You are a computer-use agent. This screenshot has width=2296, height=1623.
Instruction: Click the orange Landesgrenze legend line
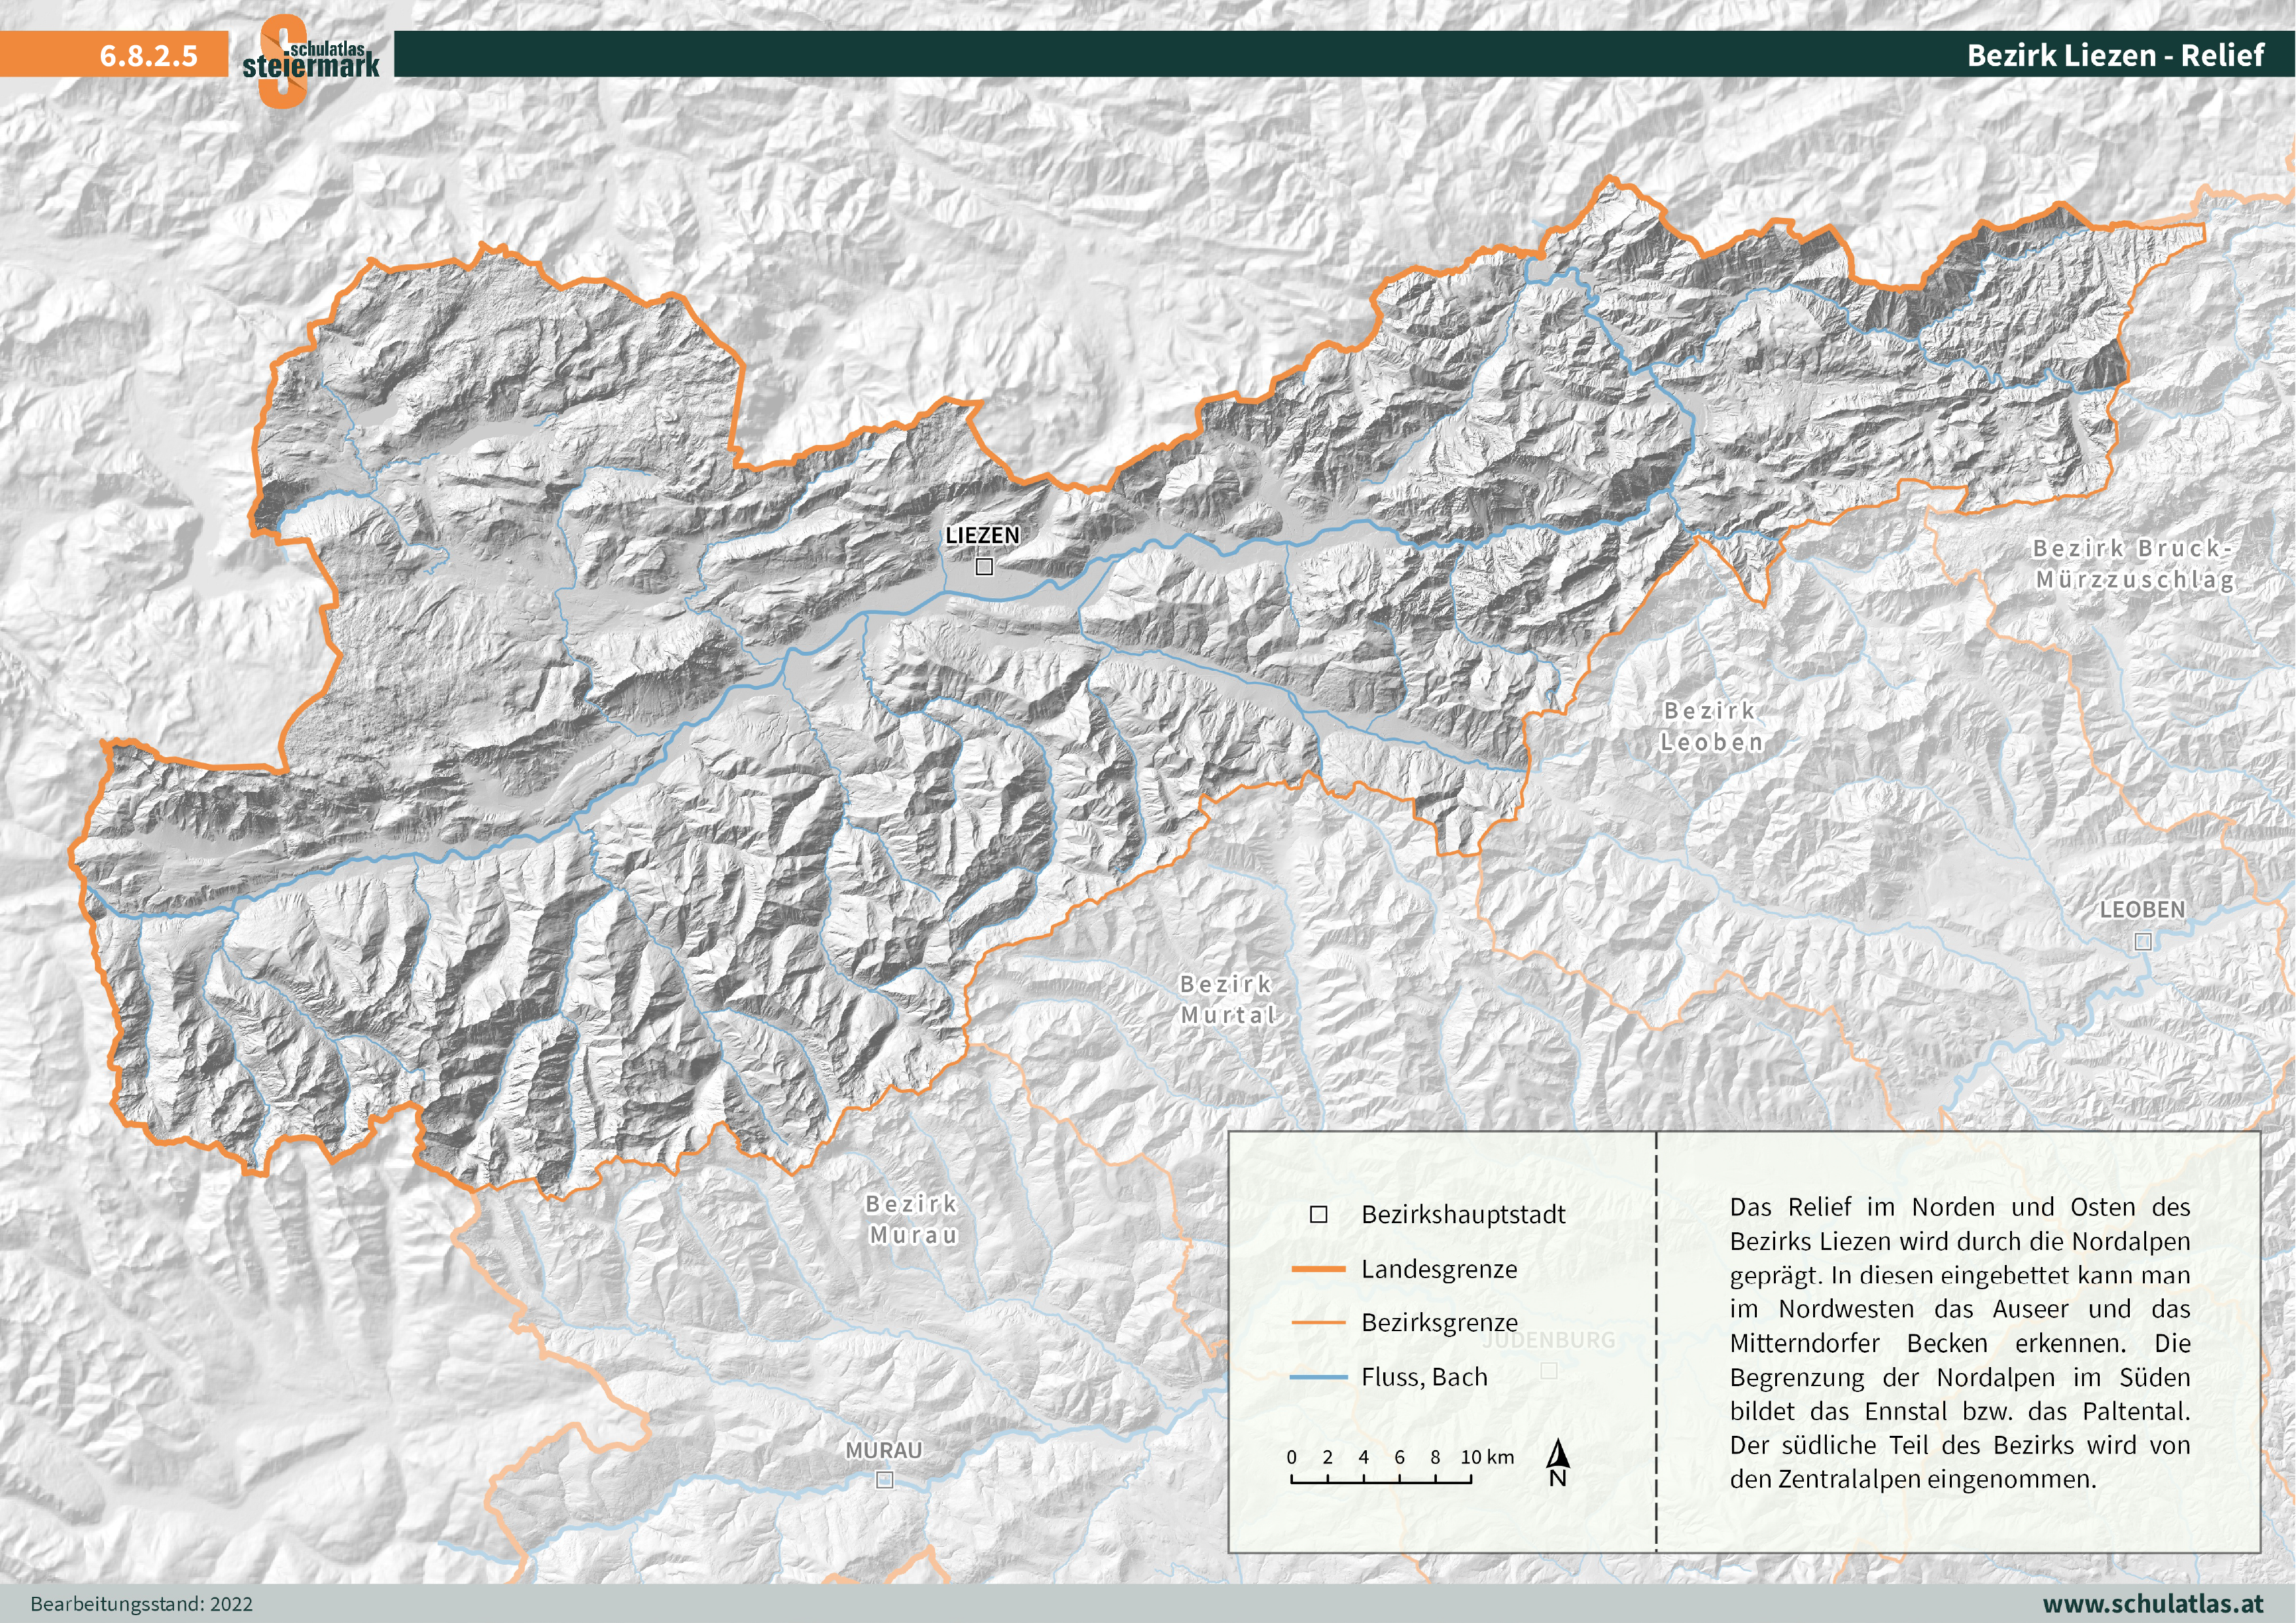[x=1318, y=1269]
